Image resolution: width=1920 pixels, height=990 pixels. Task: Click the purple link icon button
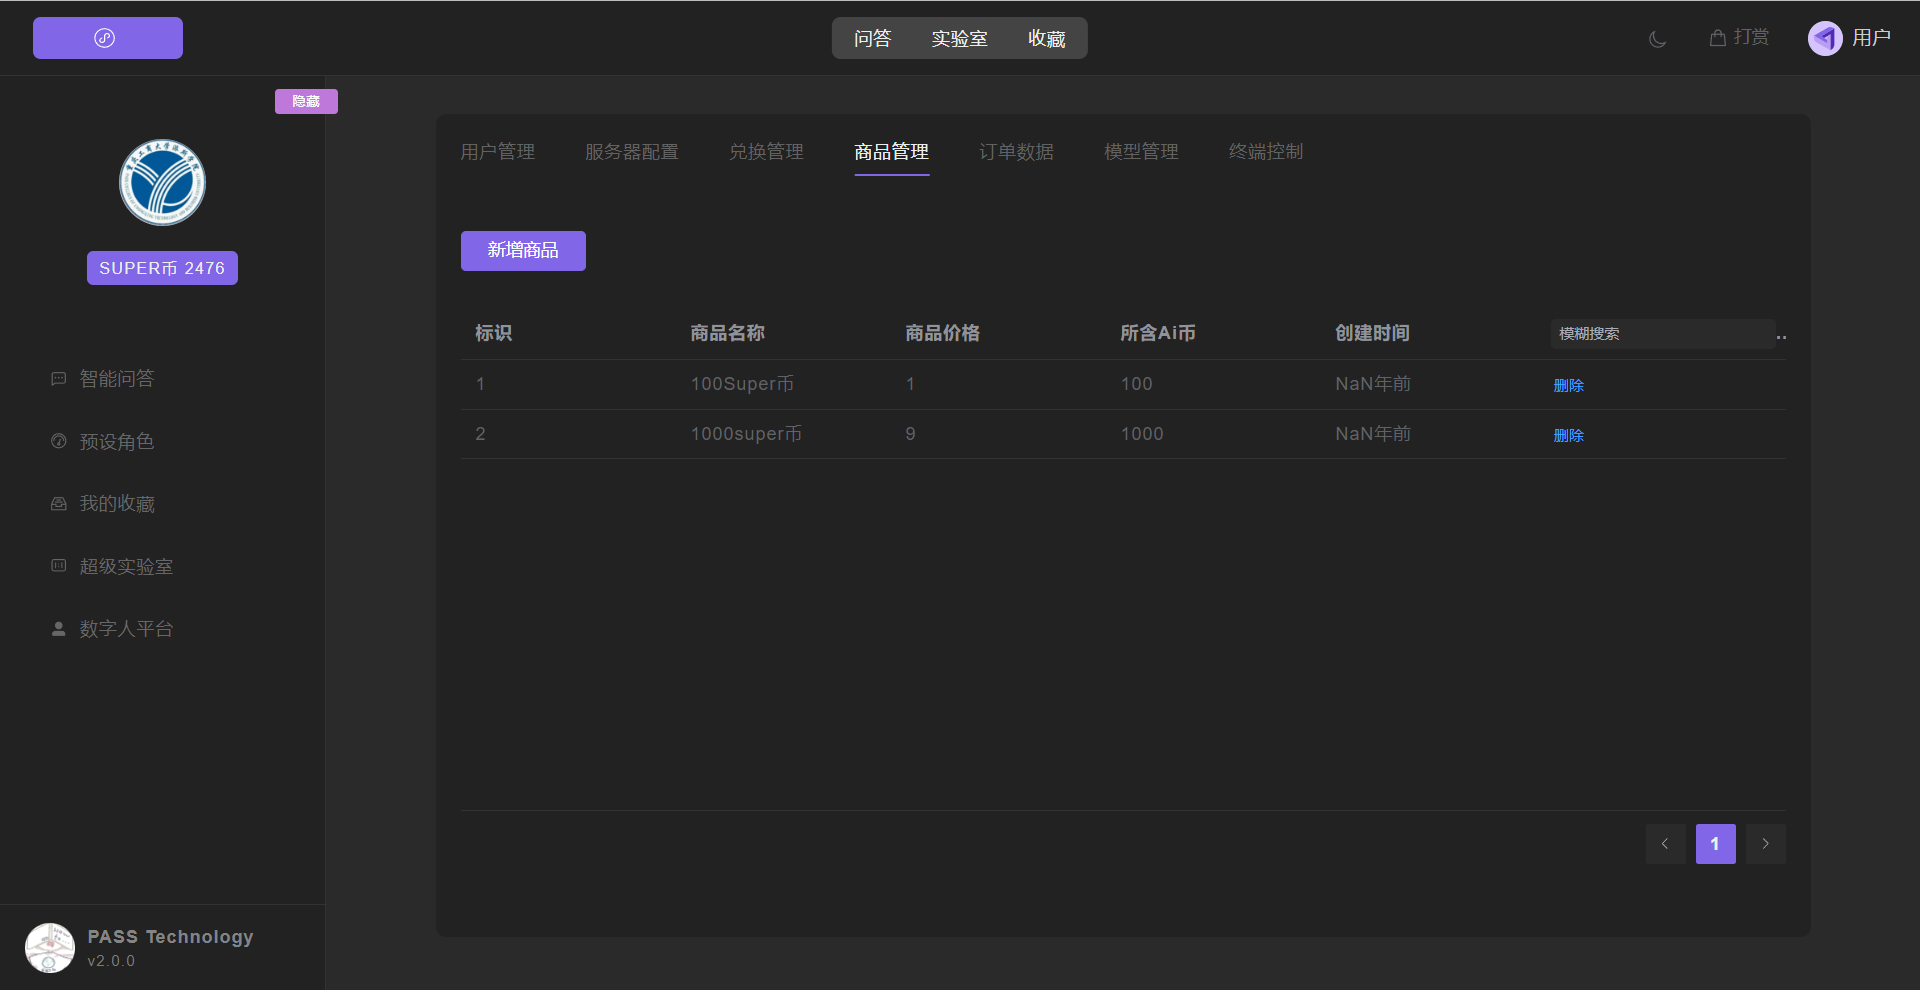[107, 38]
